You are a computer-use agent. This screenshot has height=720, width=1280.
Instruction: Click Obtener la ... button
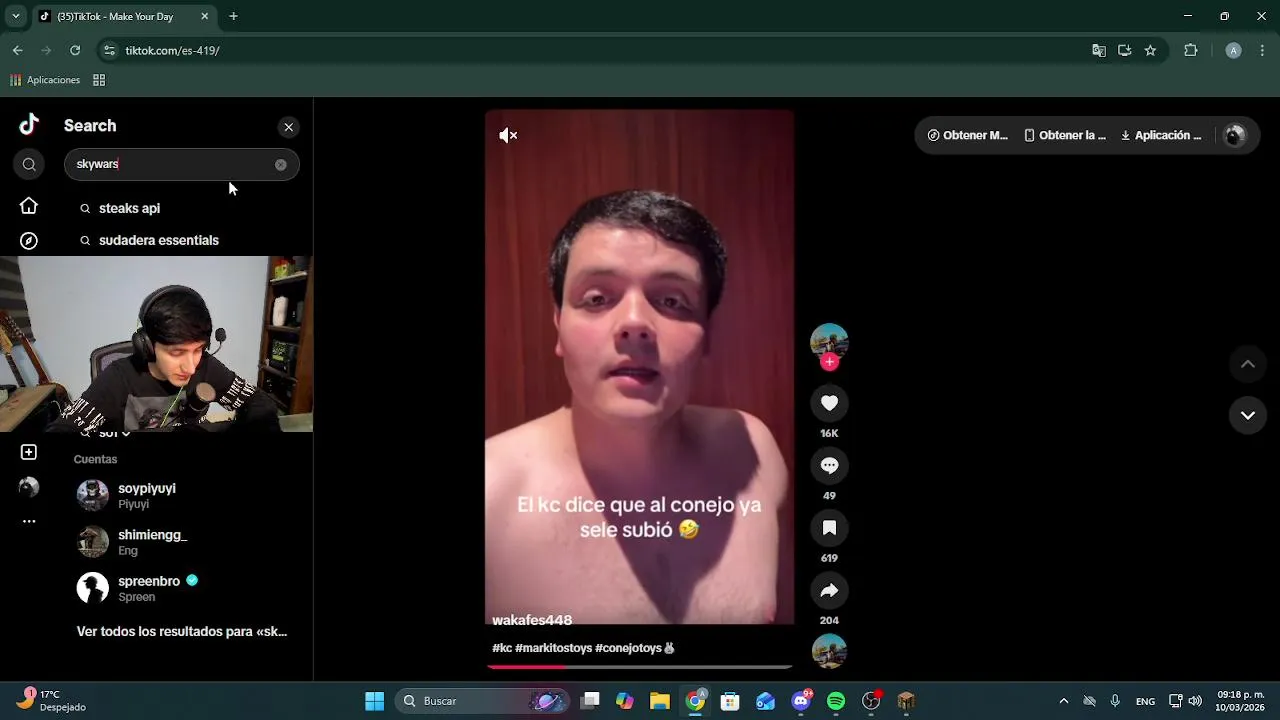coord(1064,135)
